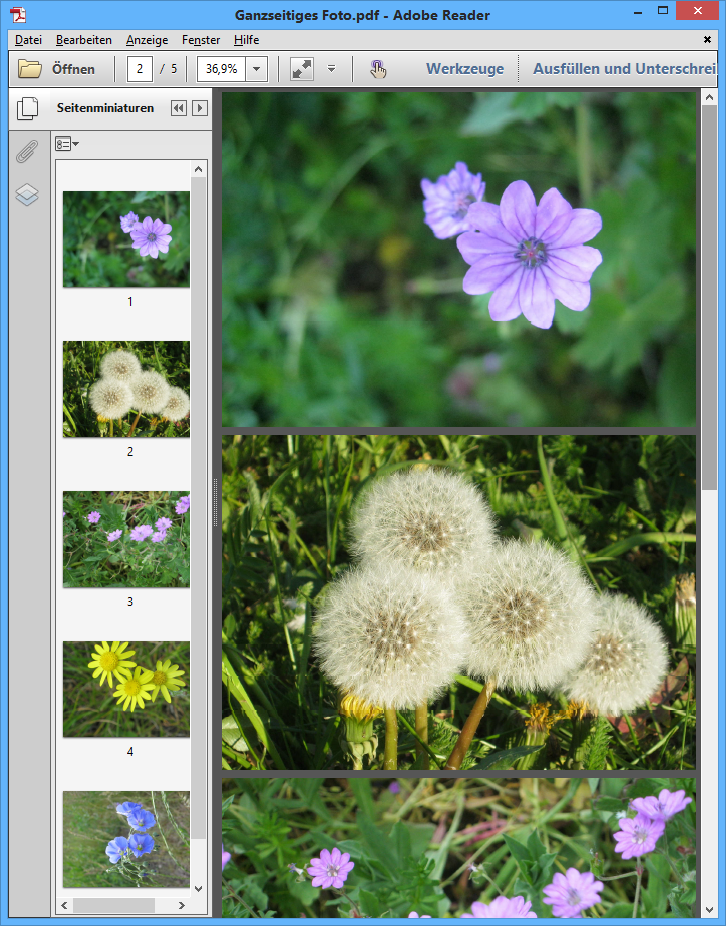Collapse thumbnails panel with double-arrow button

click(x=178, y=108)
